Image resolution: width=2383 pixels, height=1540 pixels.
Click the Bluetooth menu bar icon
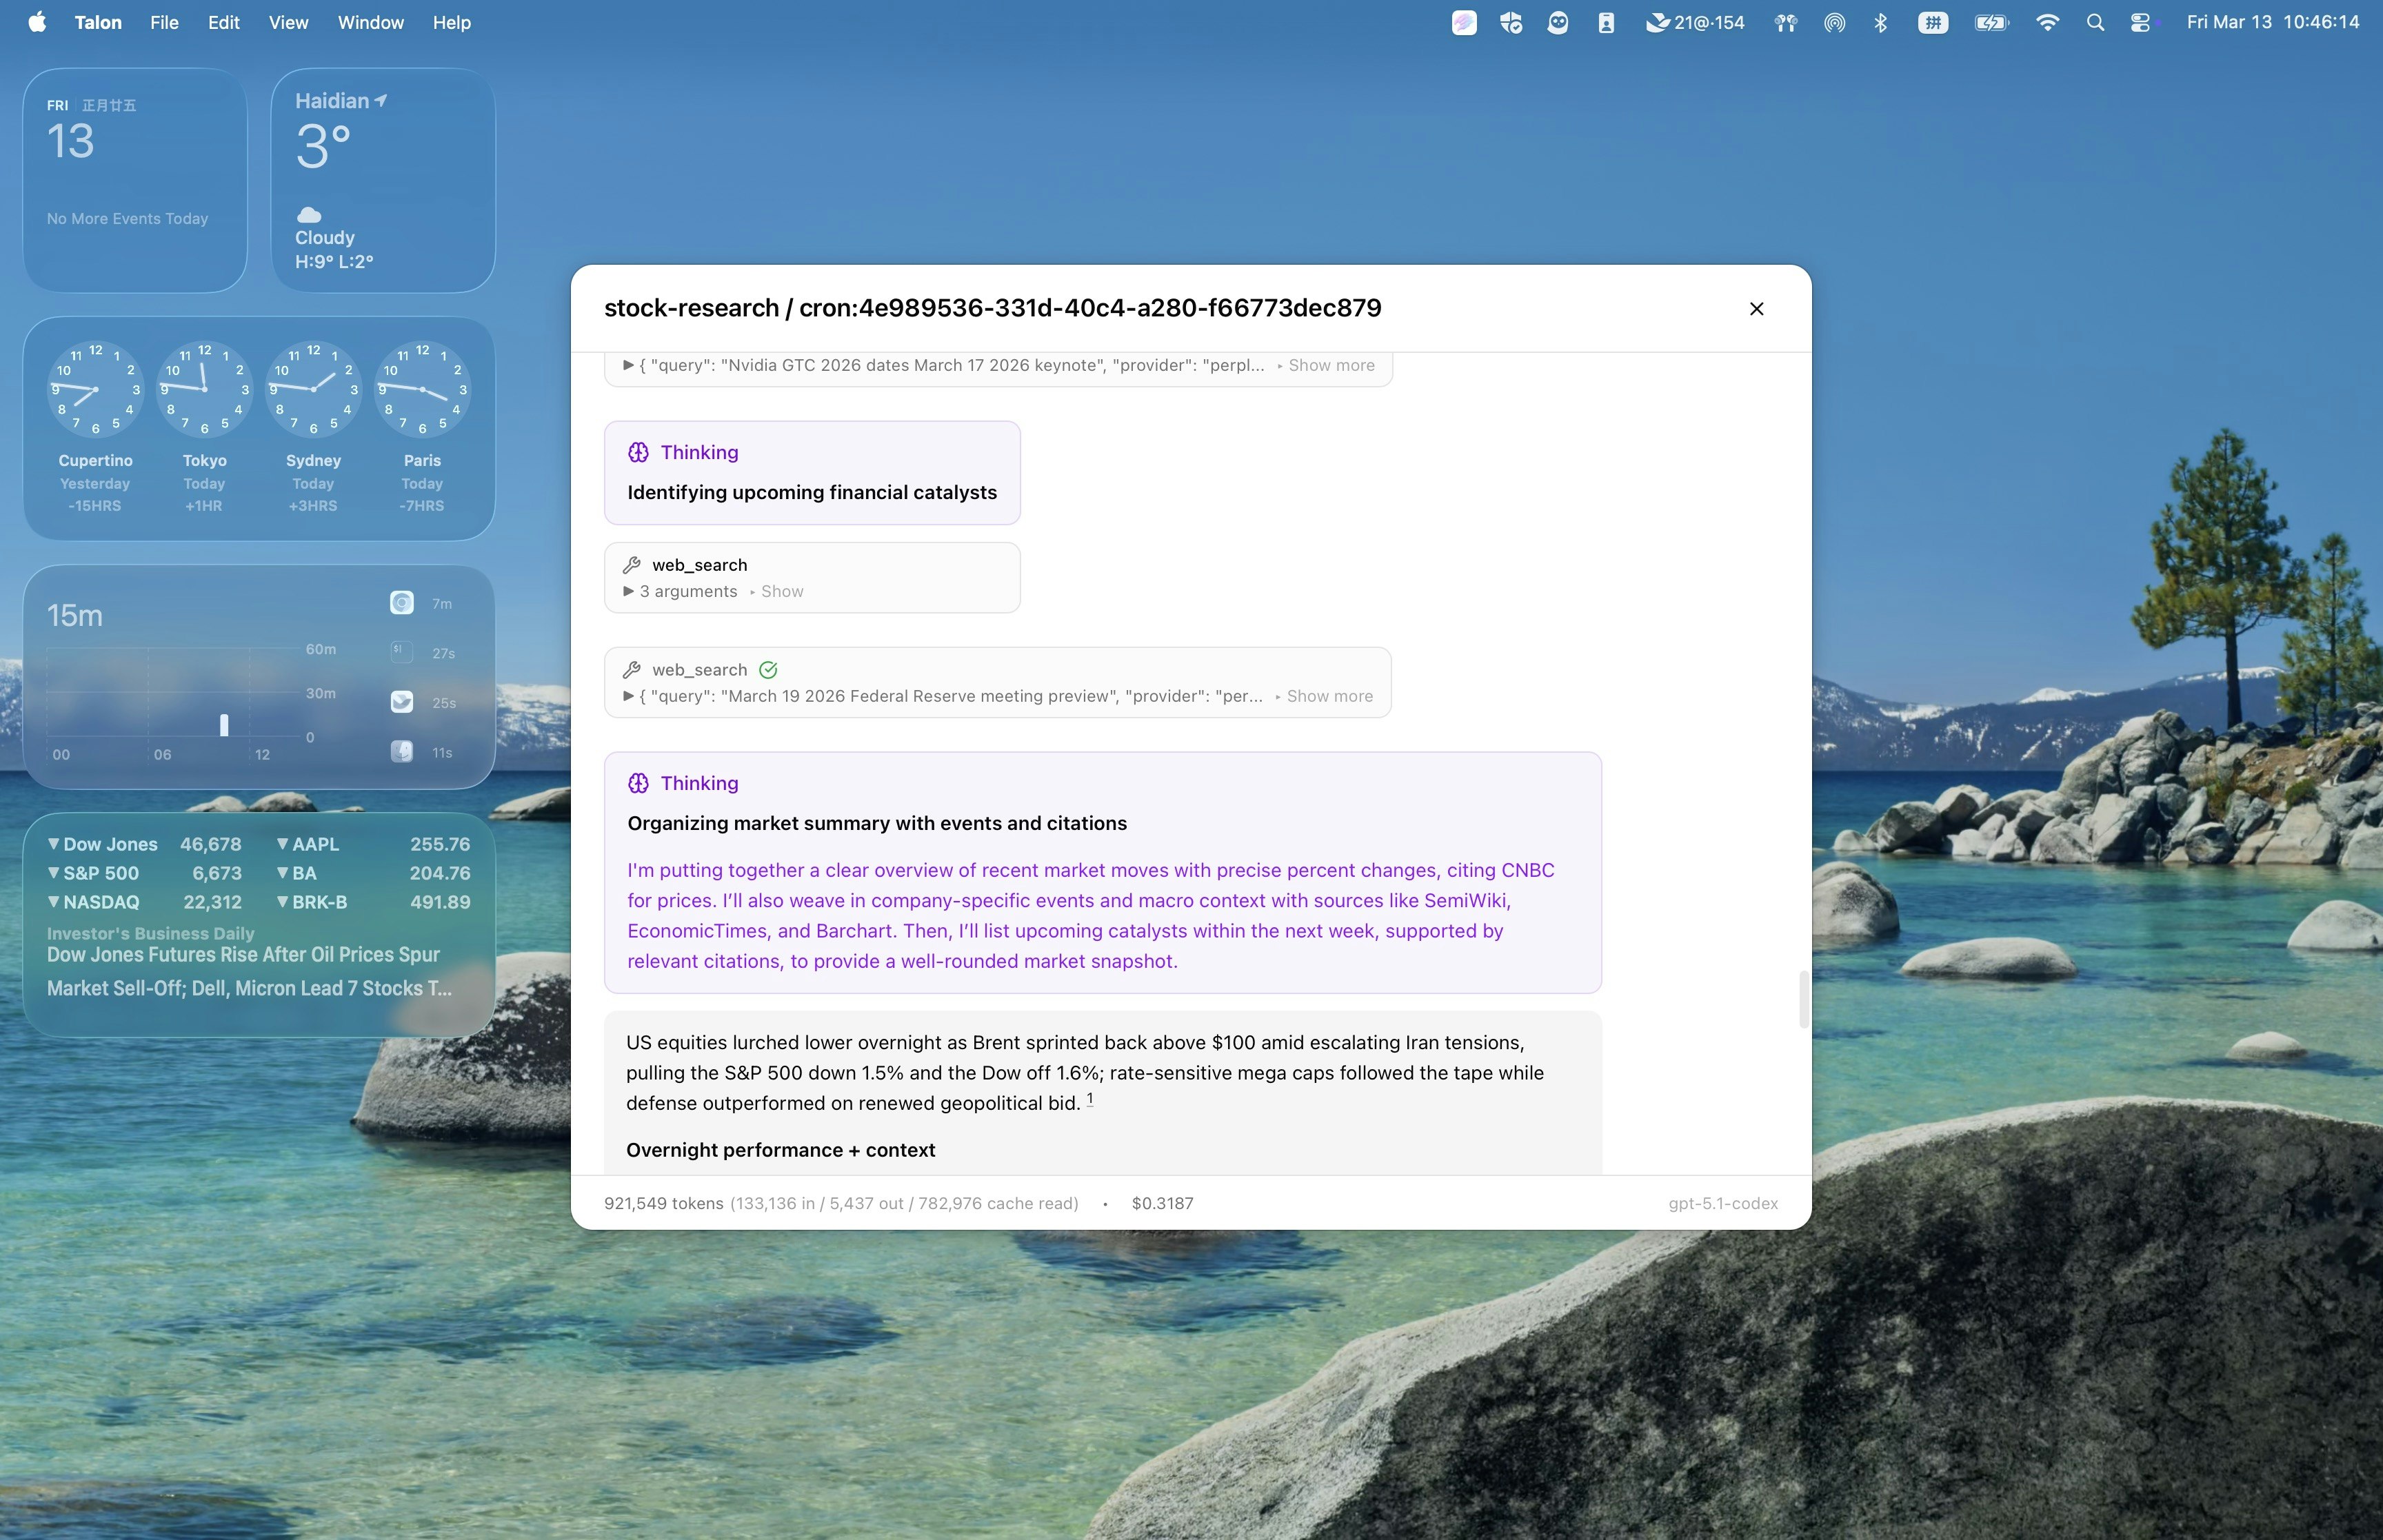coord(1880,22)
